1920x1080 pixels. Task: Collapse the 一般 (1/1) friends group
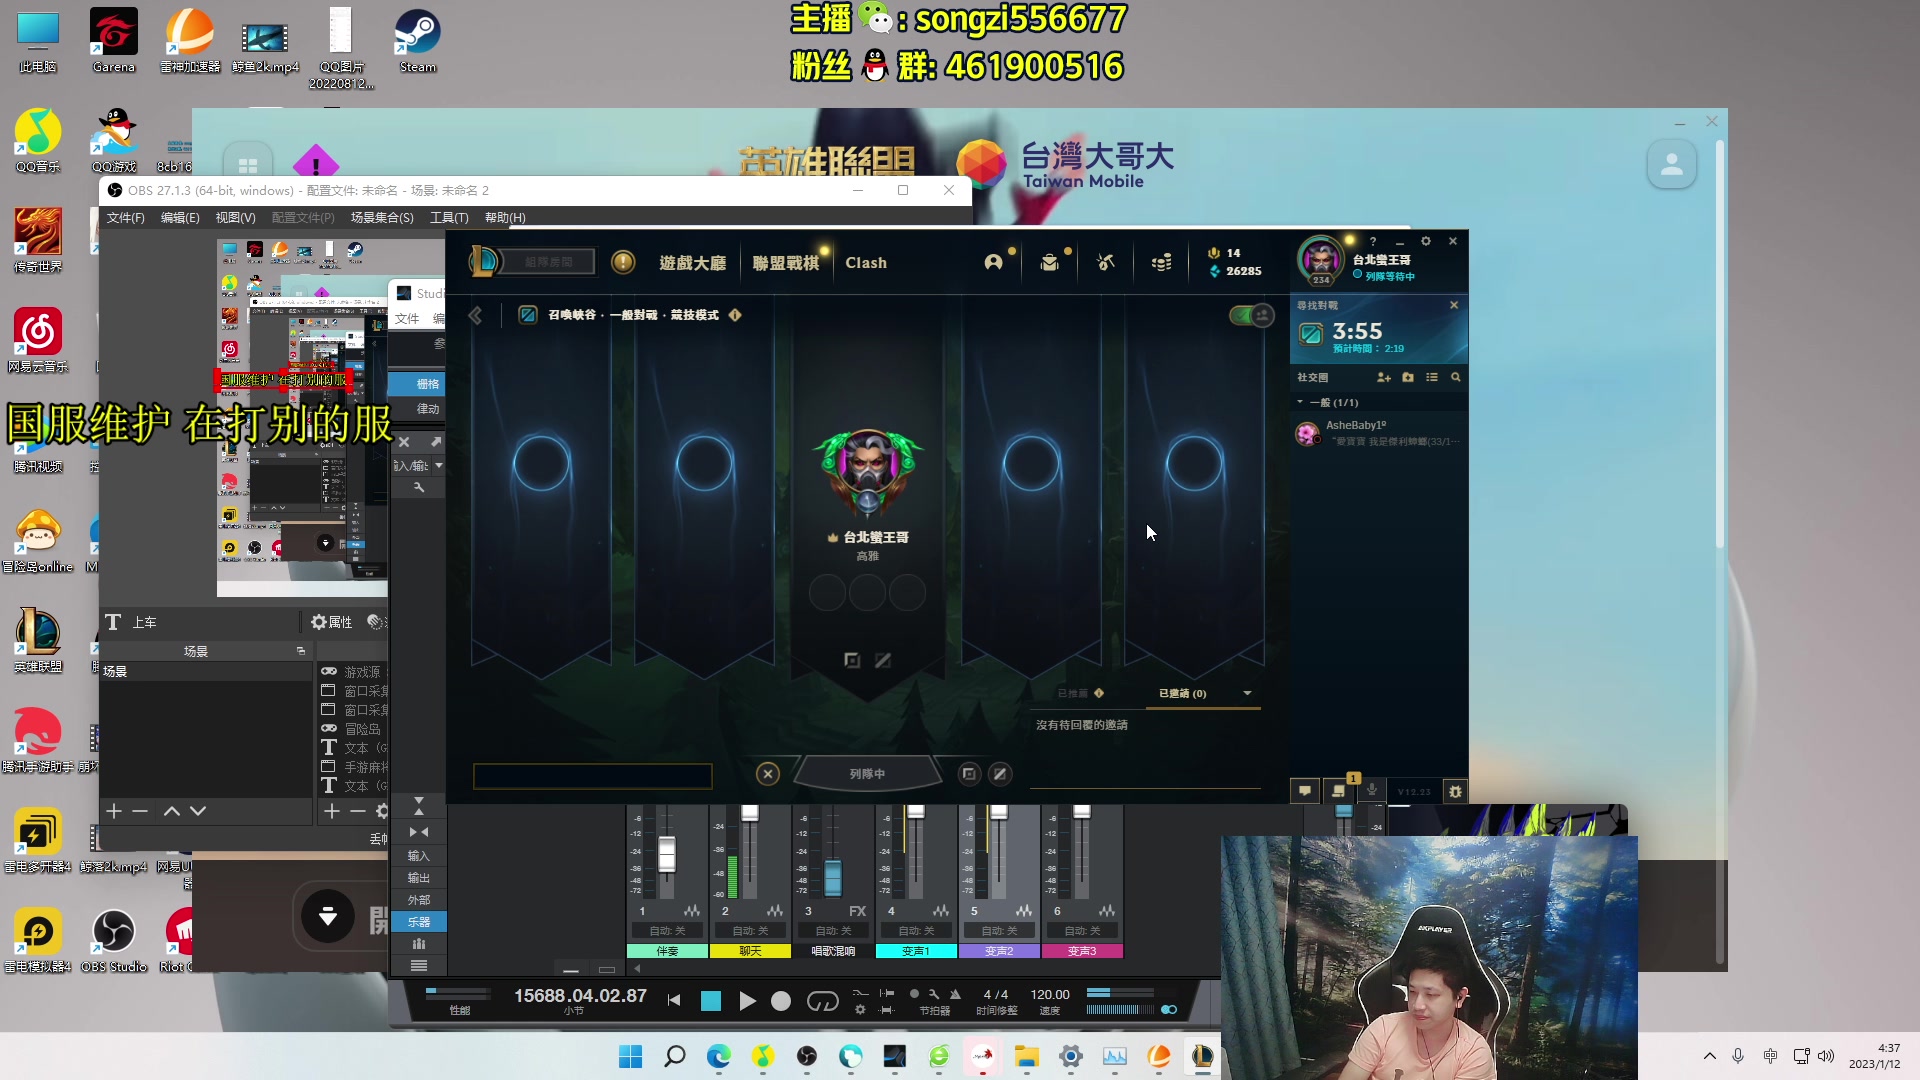click(1300, 402)
